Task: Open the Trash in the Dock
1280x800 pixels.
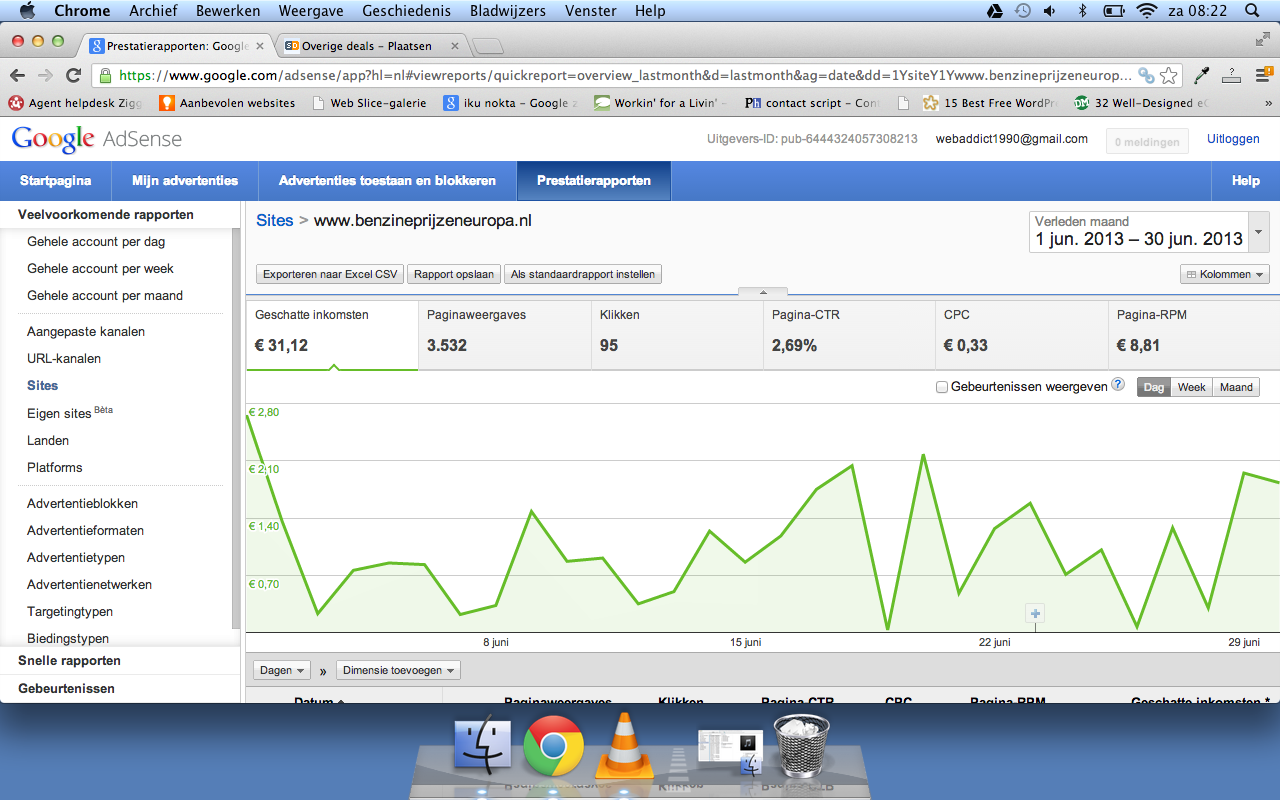Action: [802, 746]
